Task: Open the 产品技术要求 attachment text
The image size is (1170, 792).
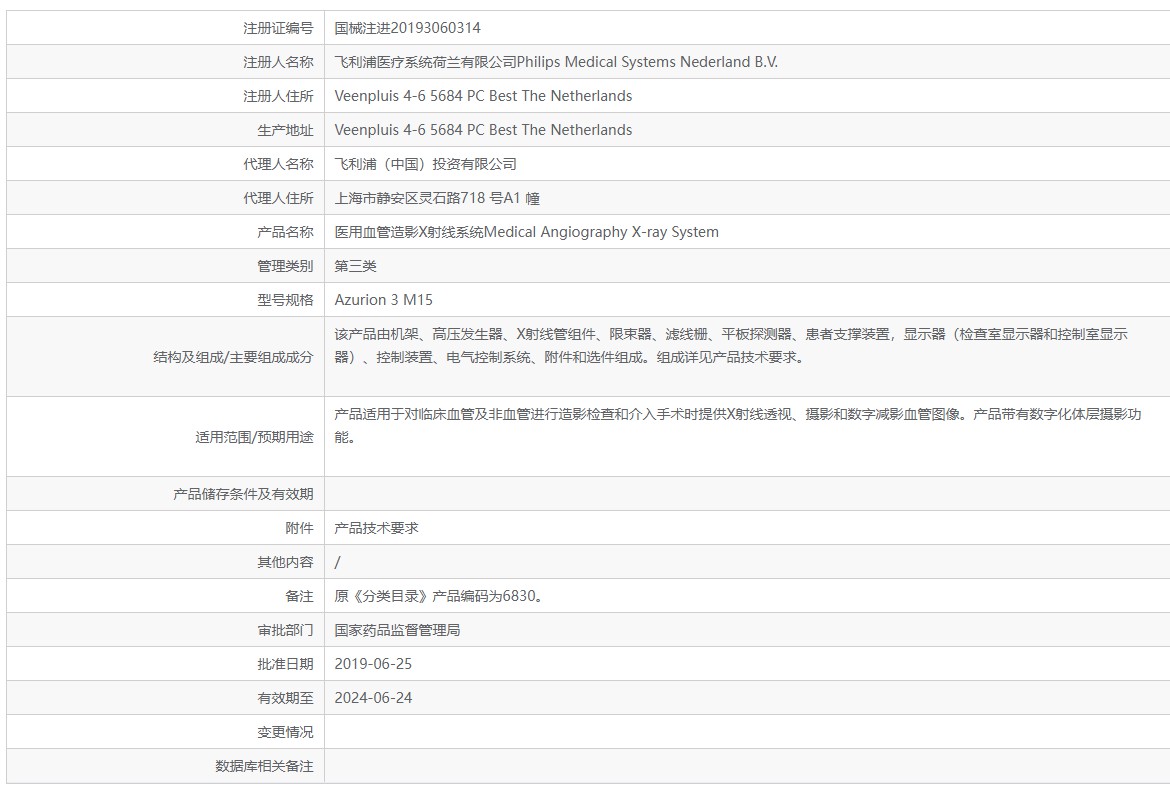Action: (376, 528)
